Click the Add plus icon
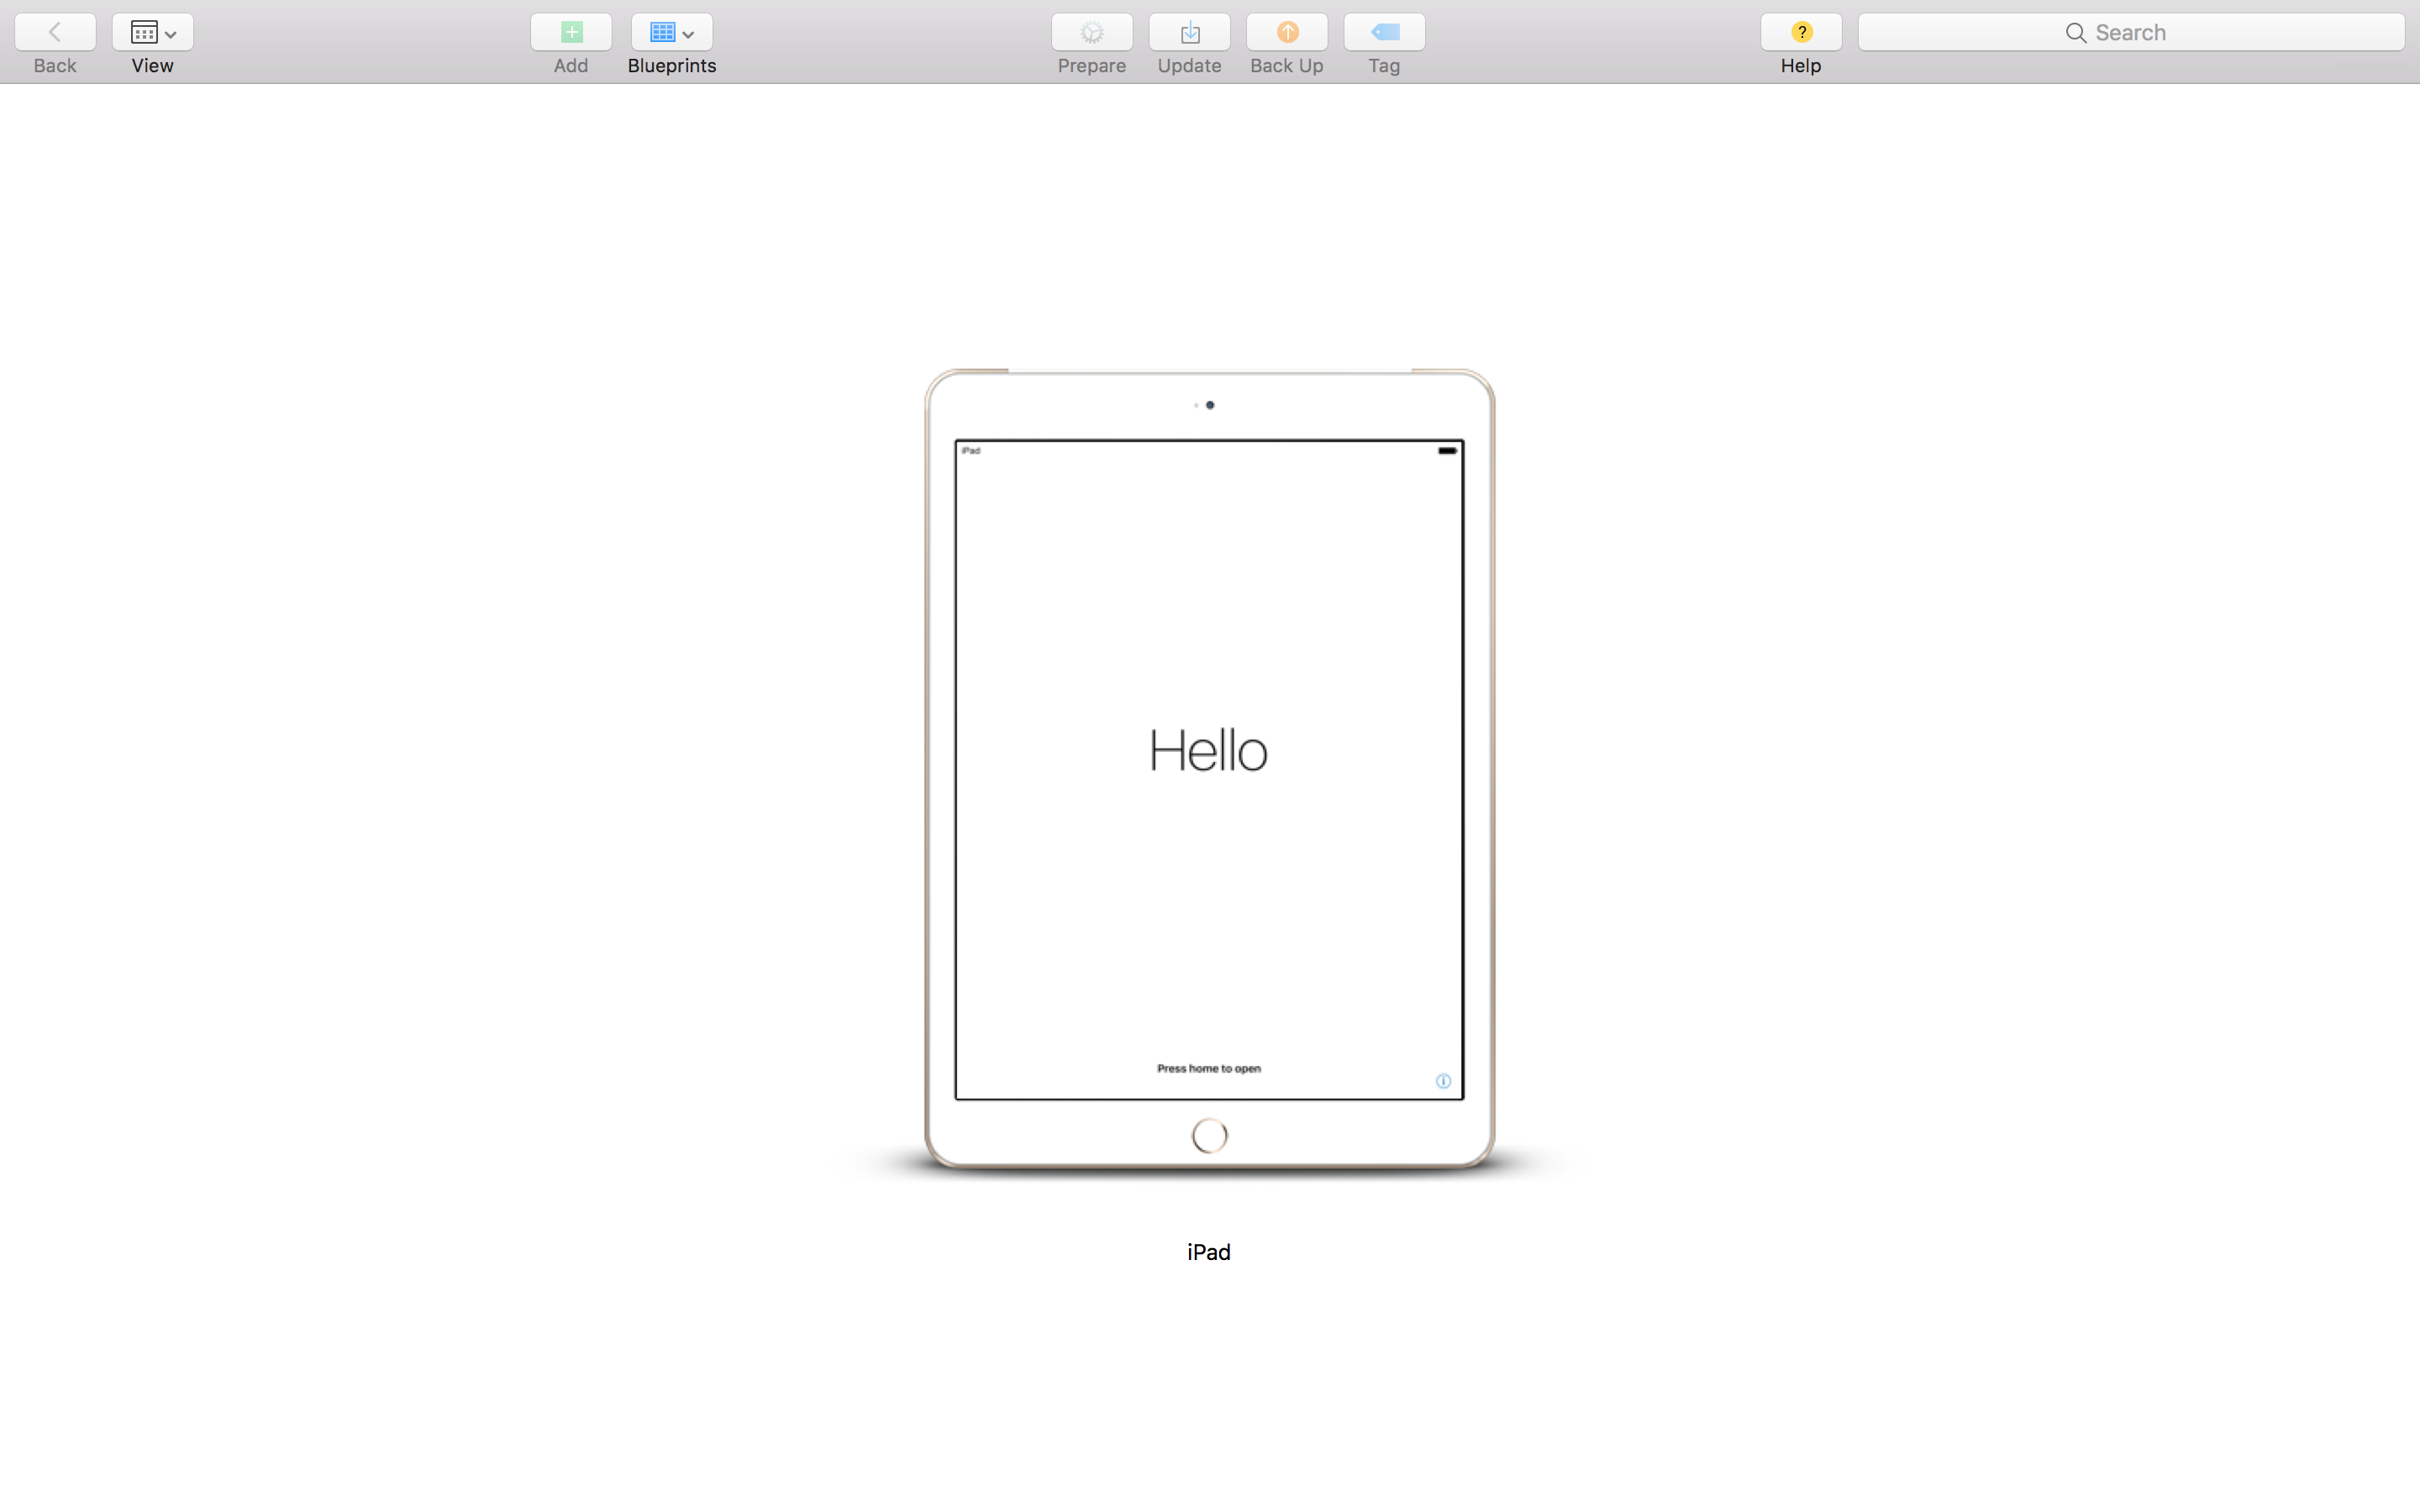 [571, 32]
